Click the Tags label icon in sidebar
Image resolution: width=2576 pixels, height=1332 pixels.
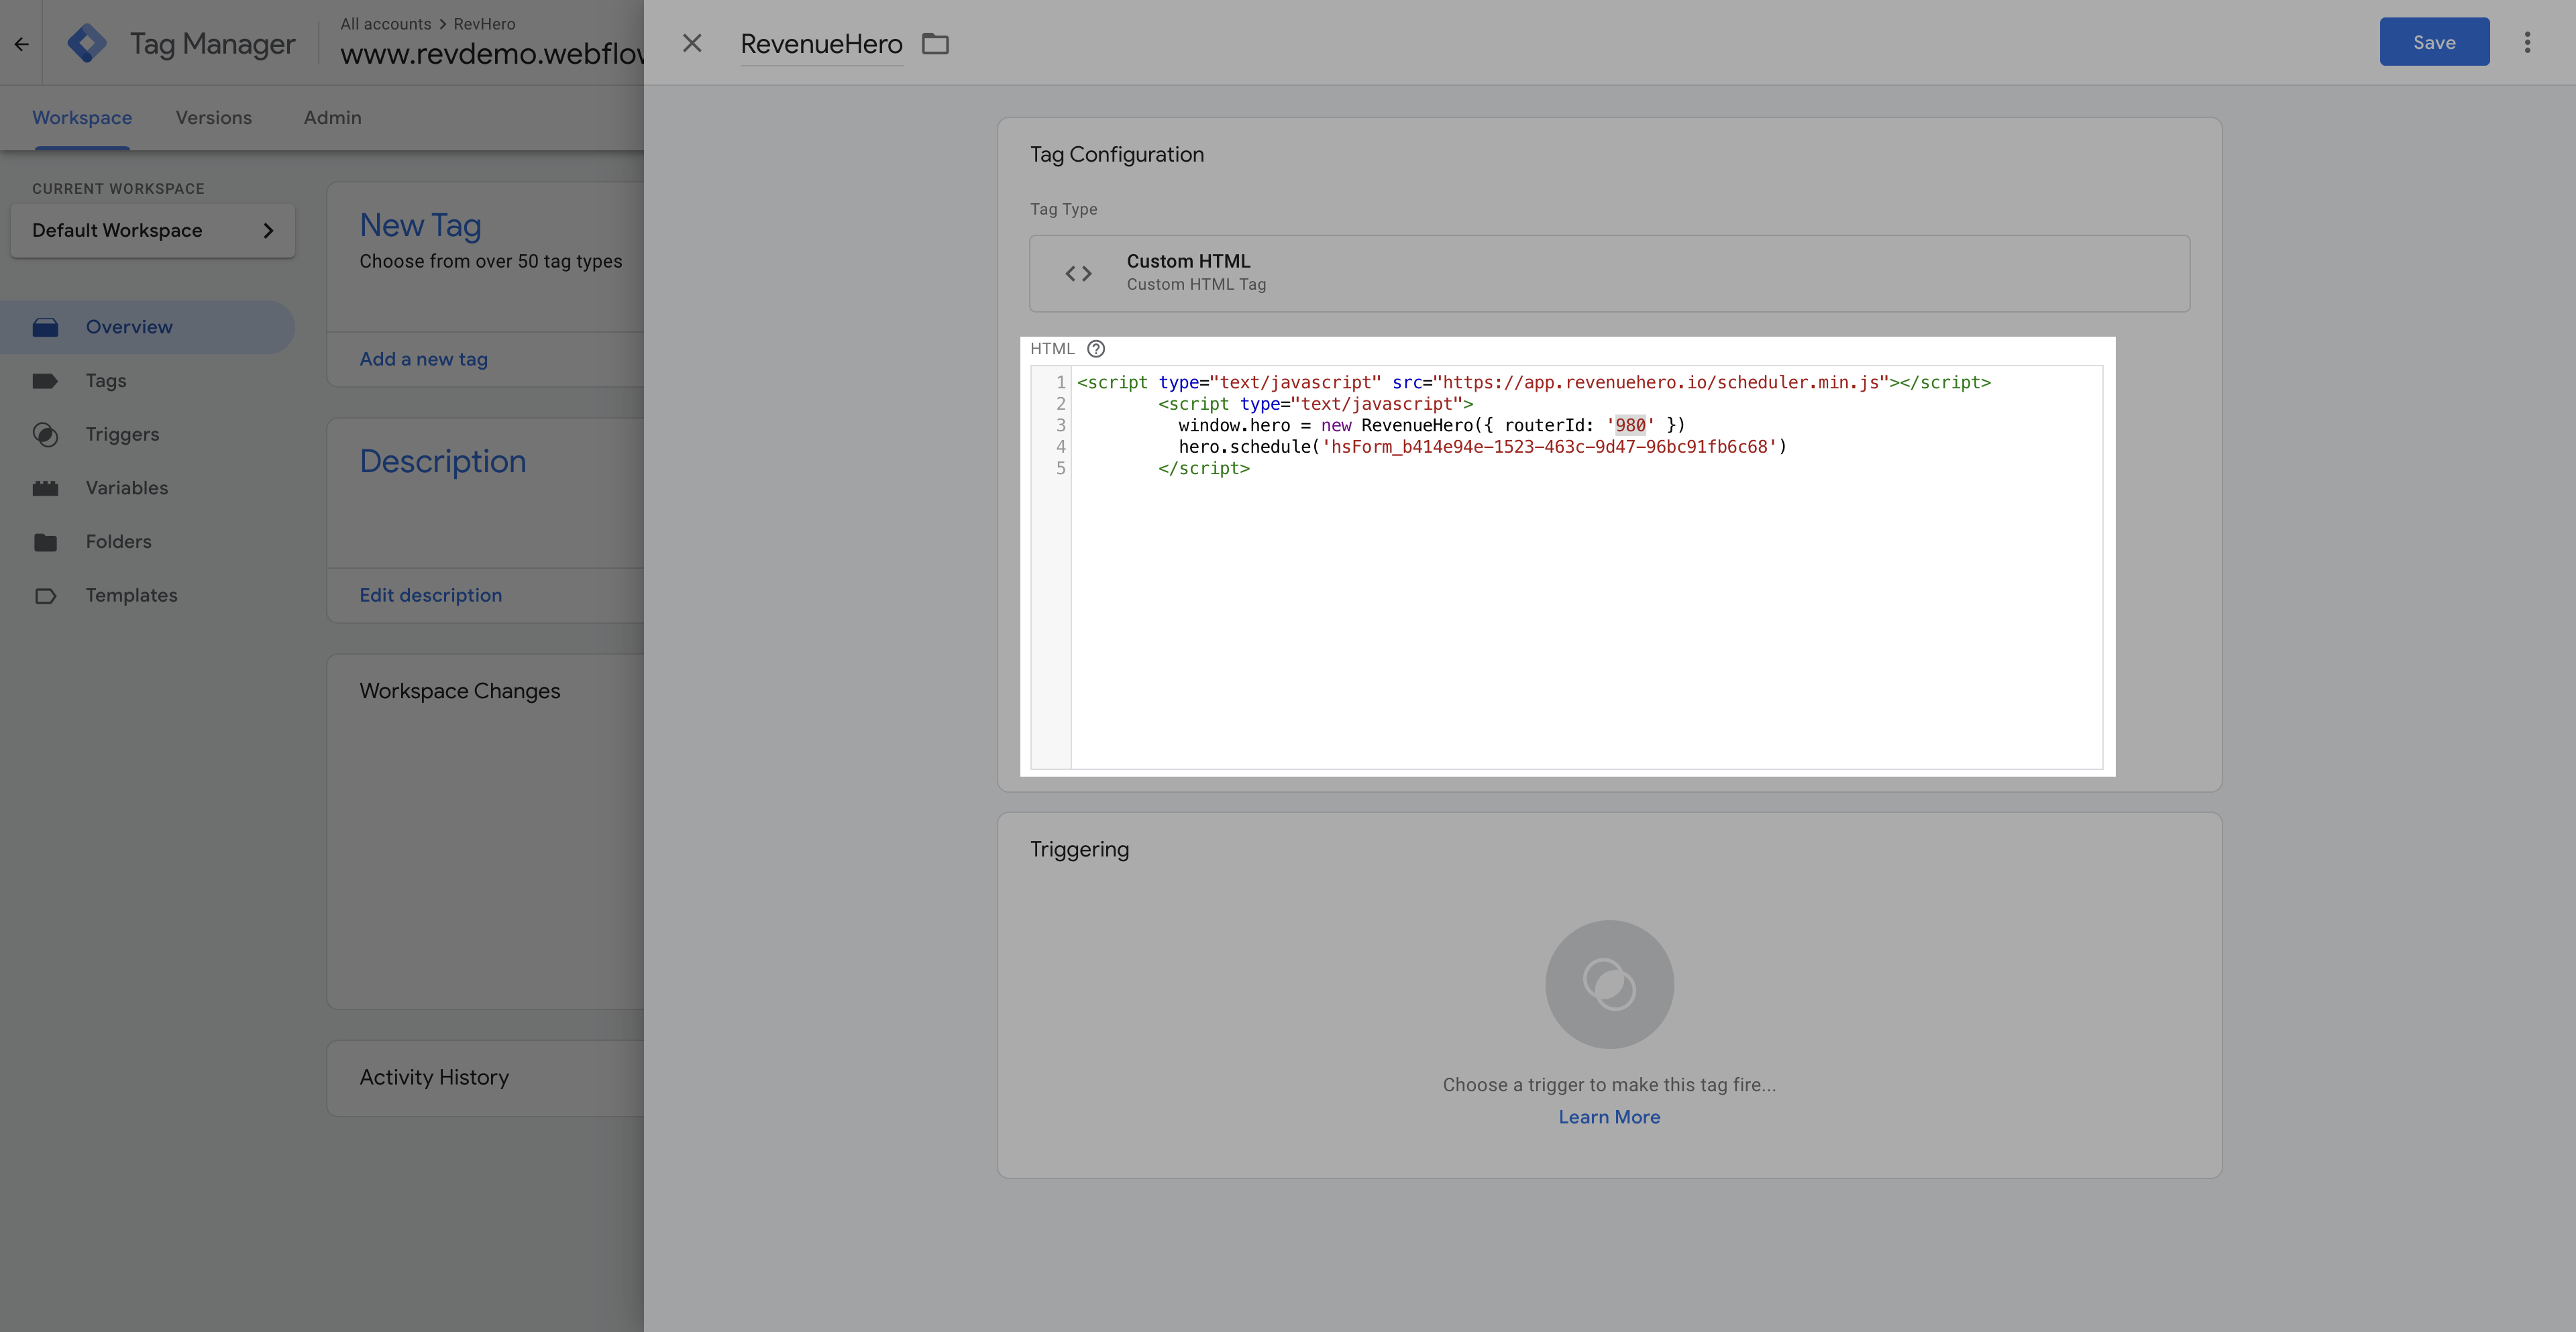pyautogui.click(x=45, y=381)
